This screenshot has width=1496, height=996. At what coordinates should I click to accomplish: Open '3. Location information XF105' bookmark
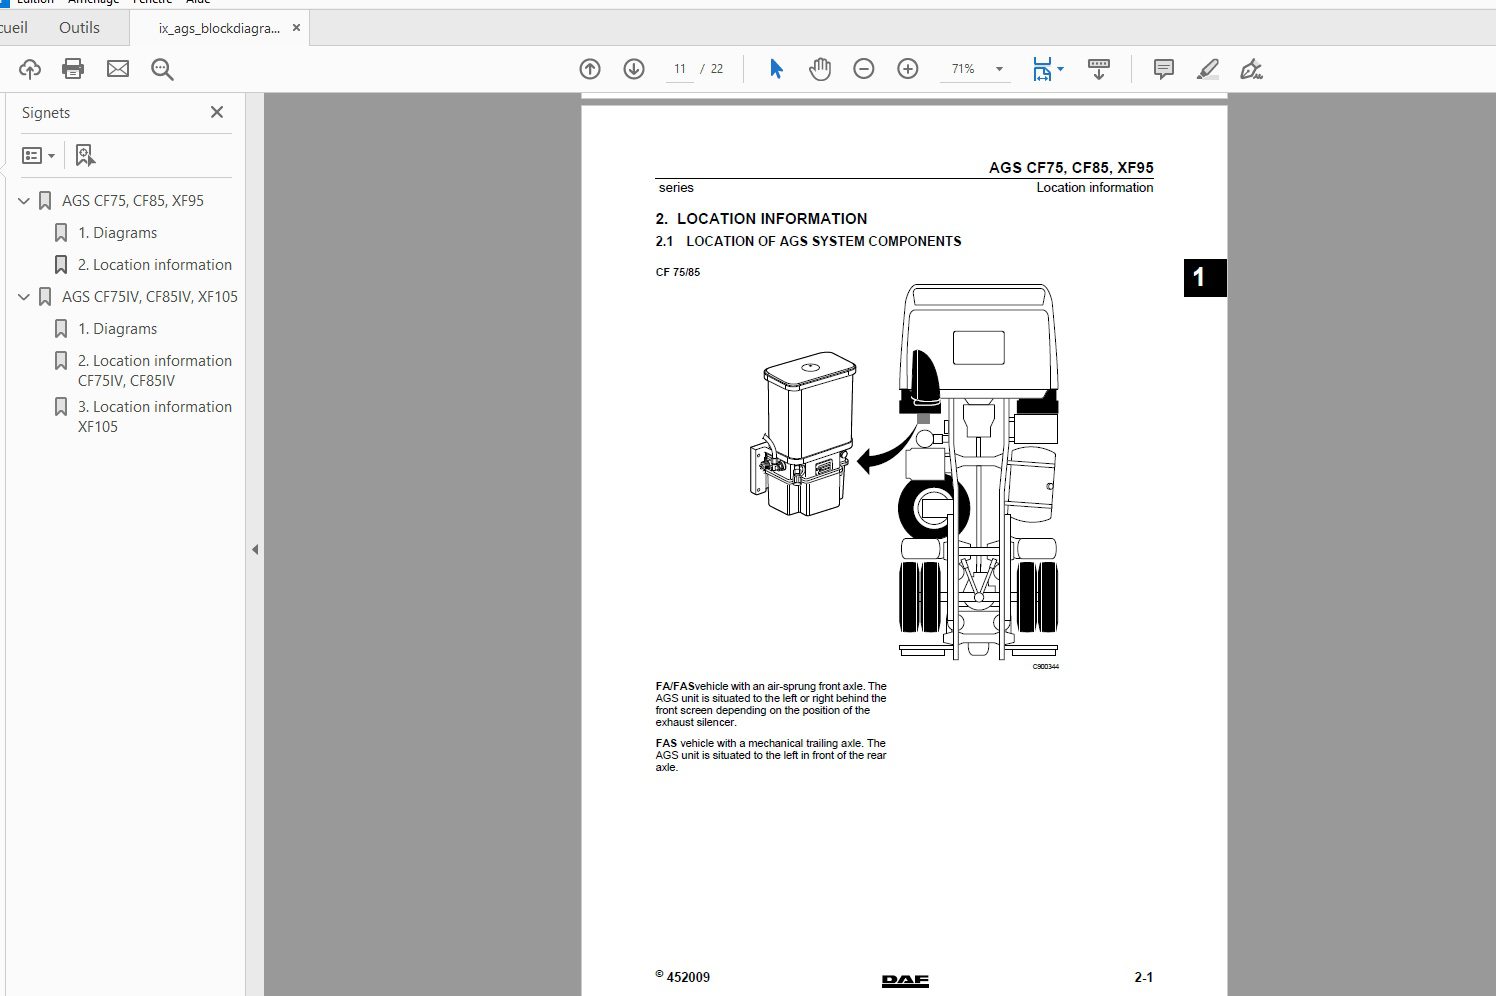click(155, 416)
